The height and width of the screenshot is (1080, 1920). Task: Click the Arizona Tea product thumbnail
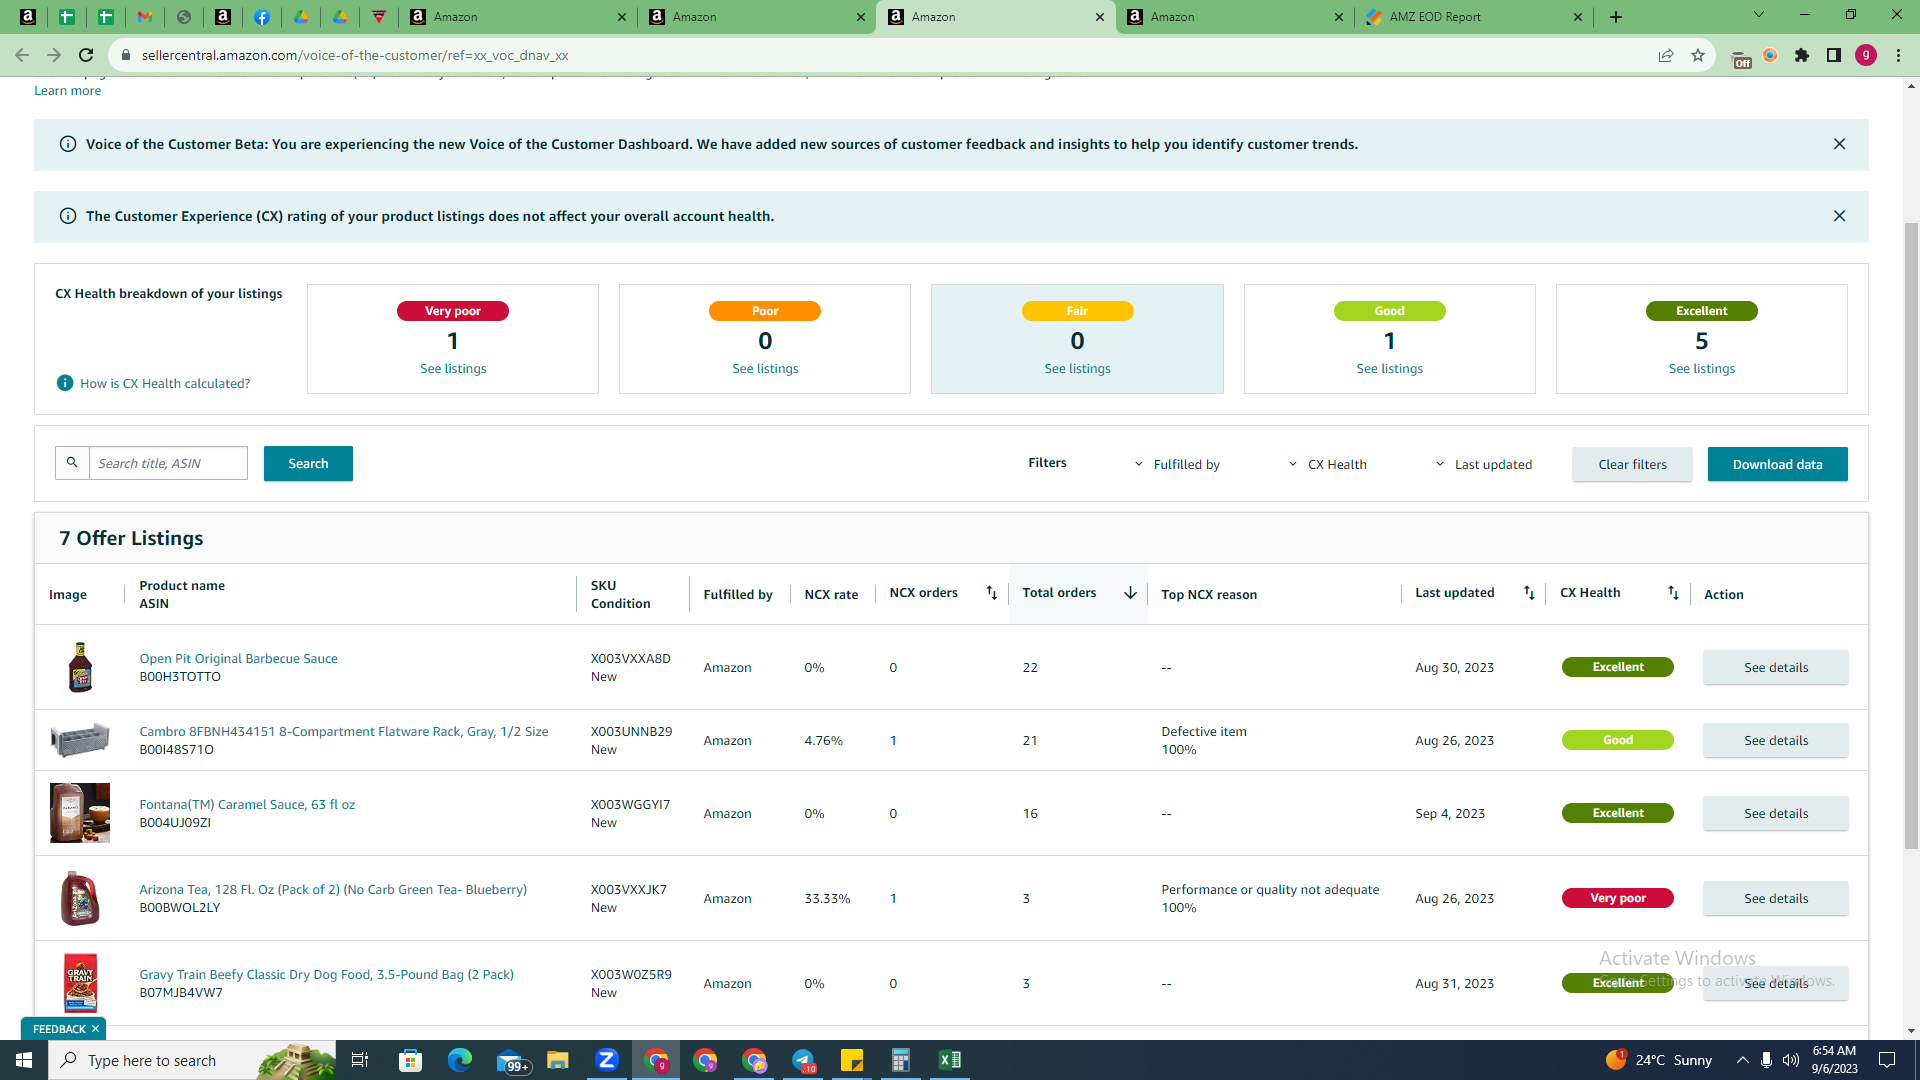tap(80, 898)
